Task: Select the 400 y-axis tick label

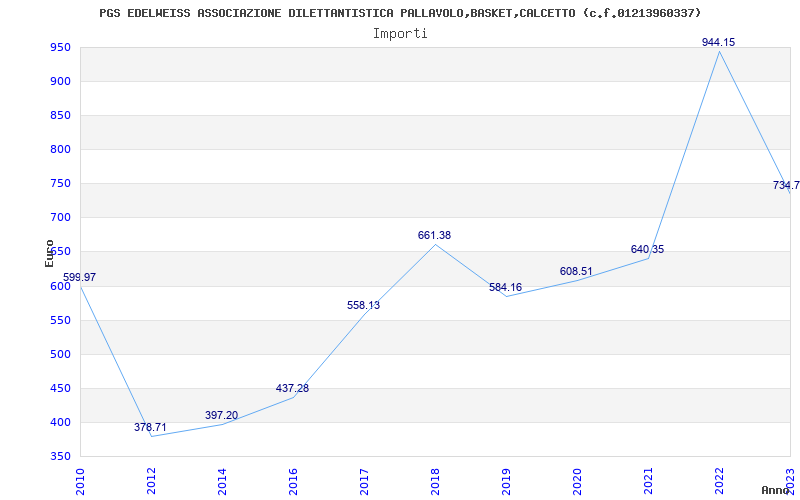Action: 60,422
